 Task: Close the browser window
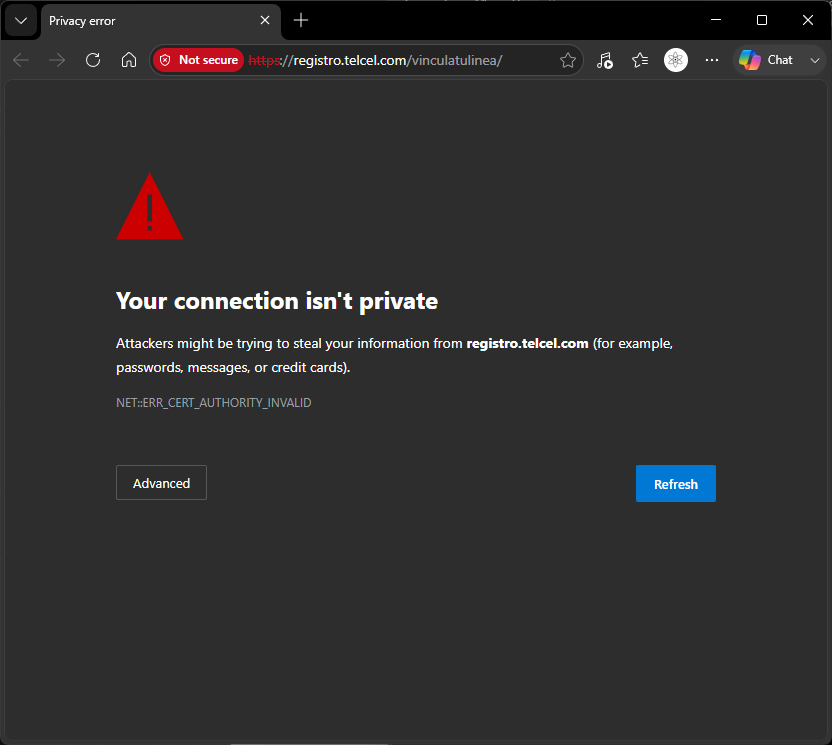tap(808, 20)
